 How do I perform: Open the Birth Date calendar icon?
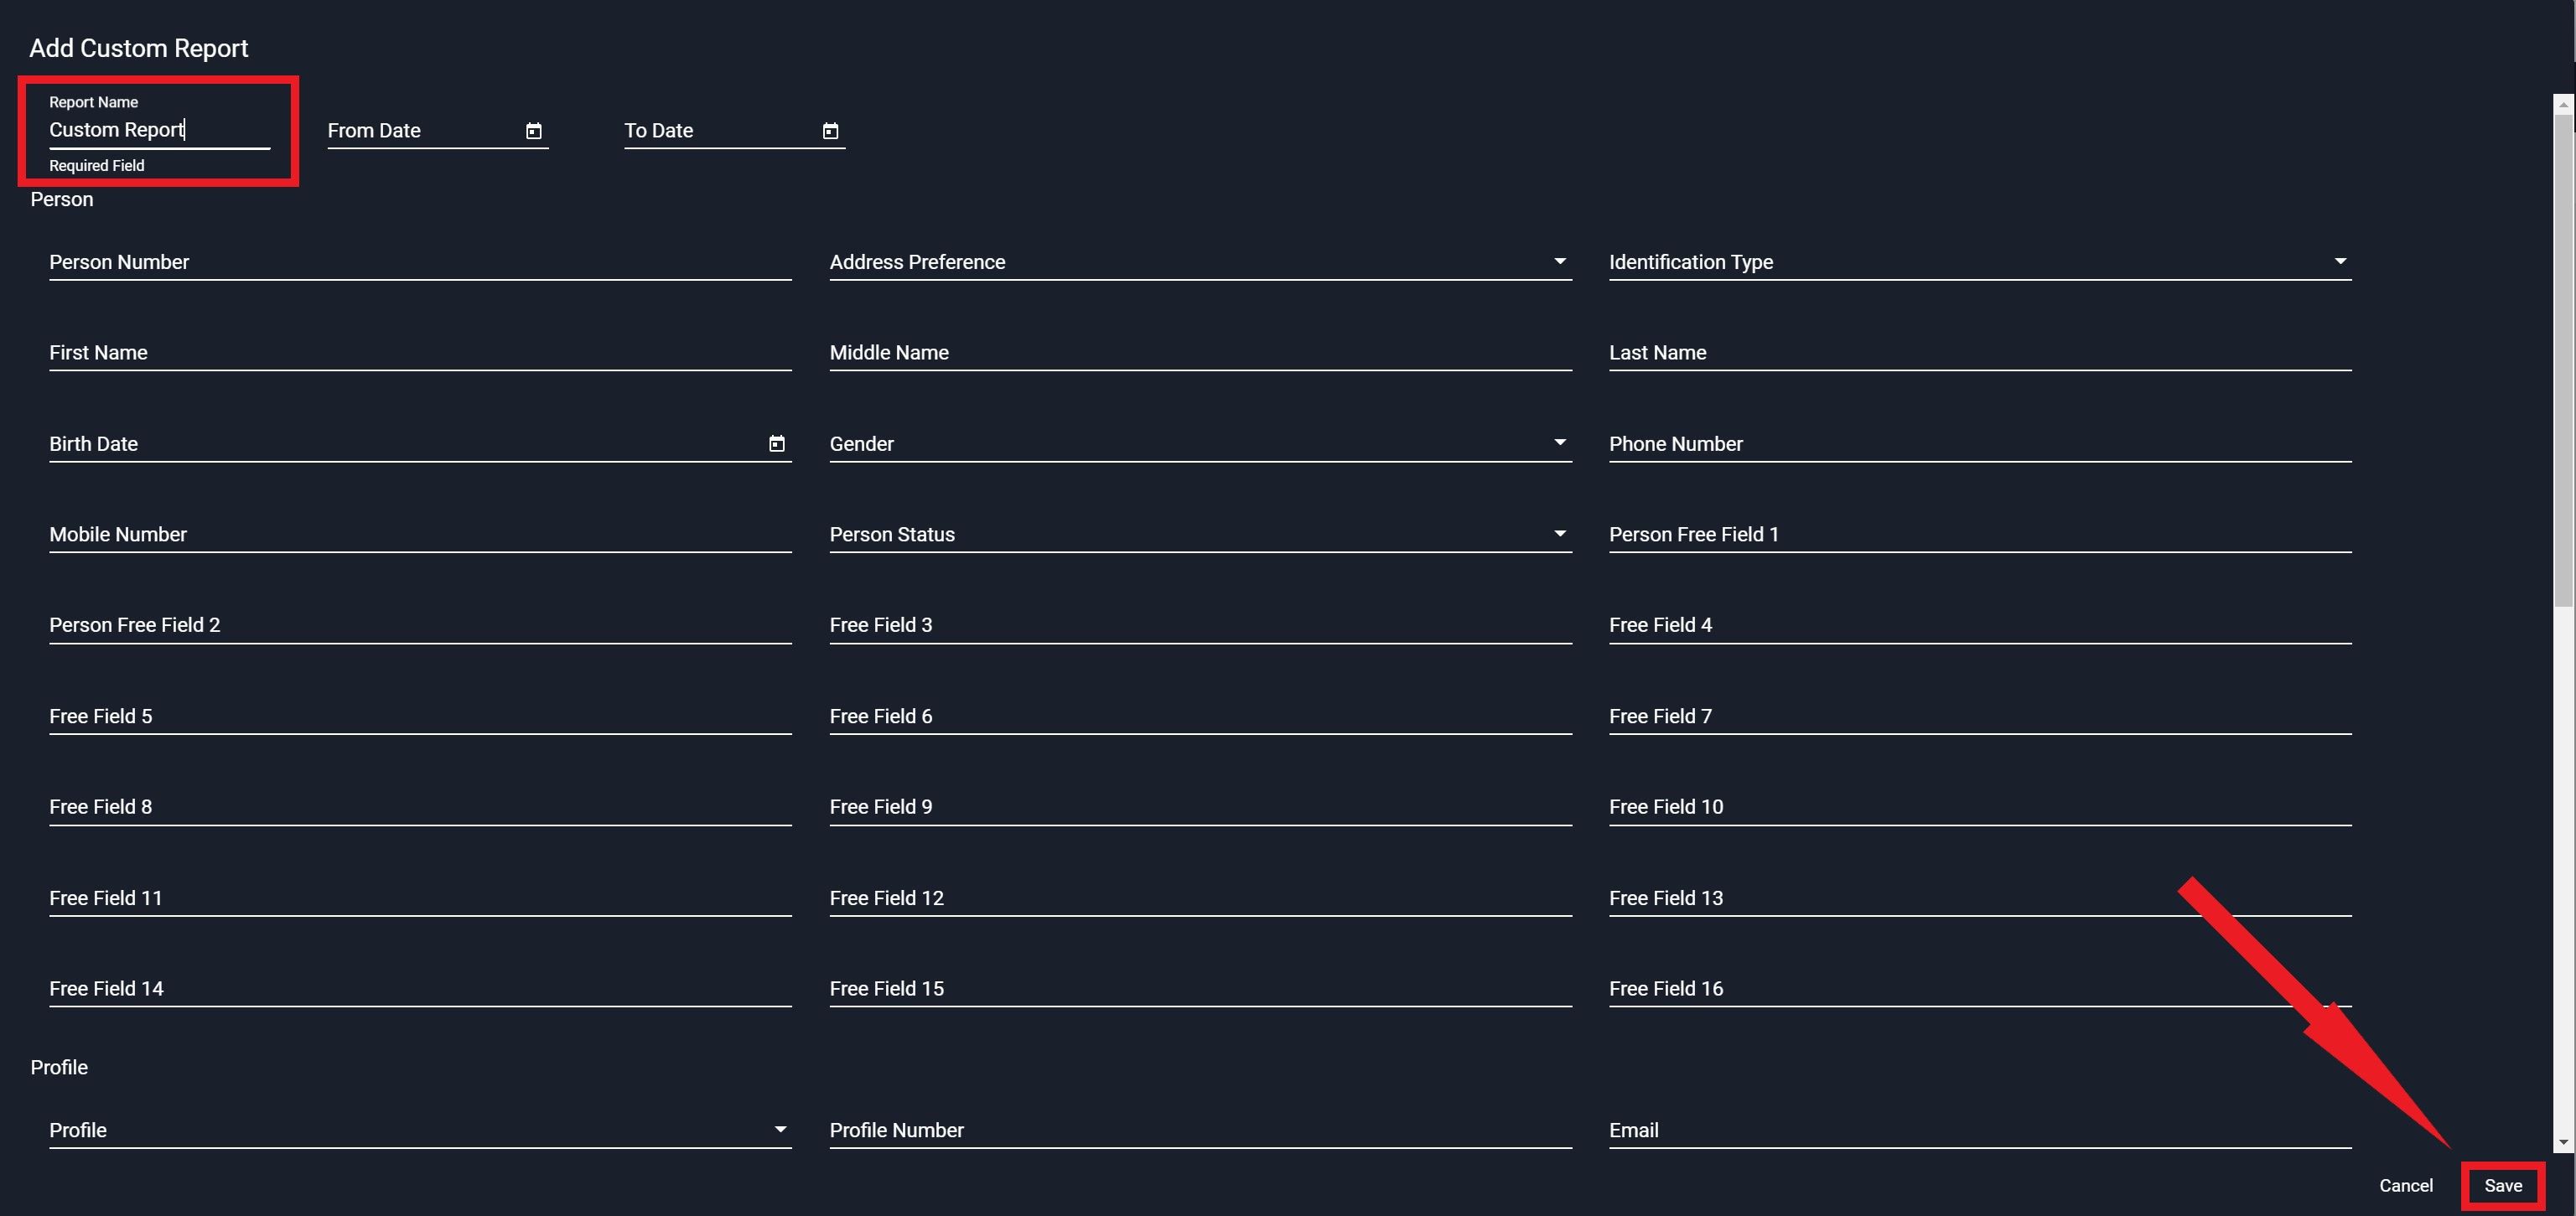click(777, 444)
